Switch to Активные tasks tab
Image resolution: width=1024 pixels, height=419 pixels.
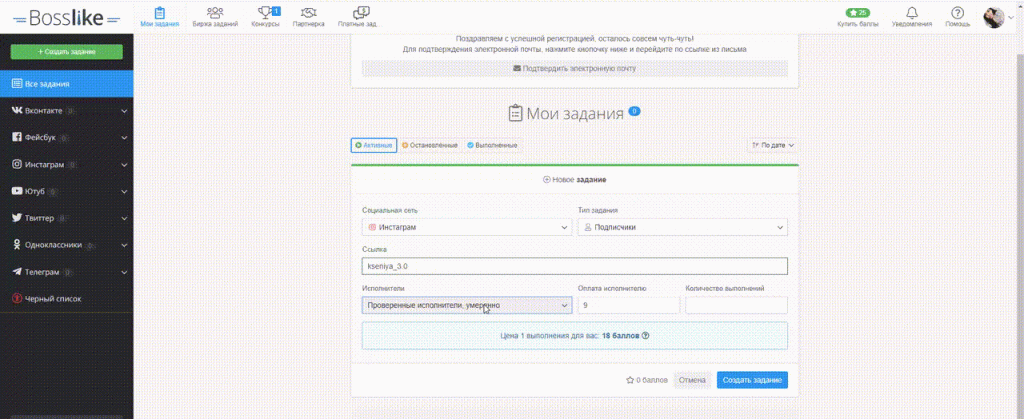374,145
